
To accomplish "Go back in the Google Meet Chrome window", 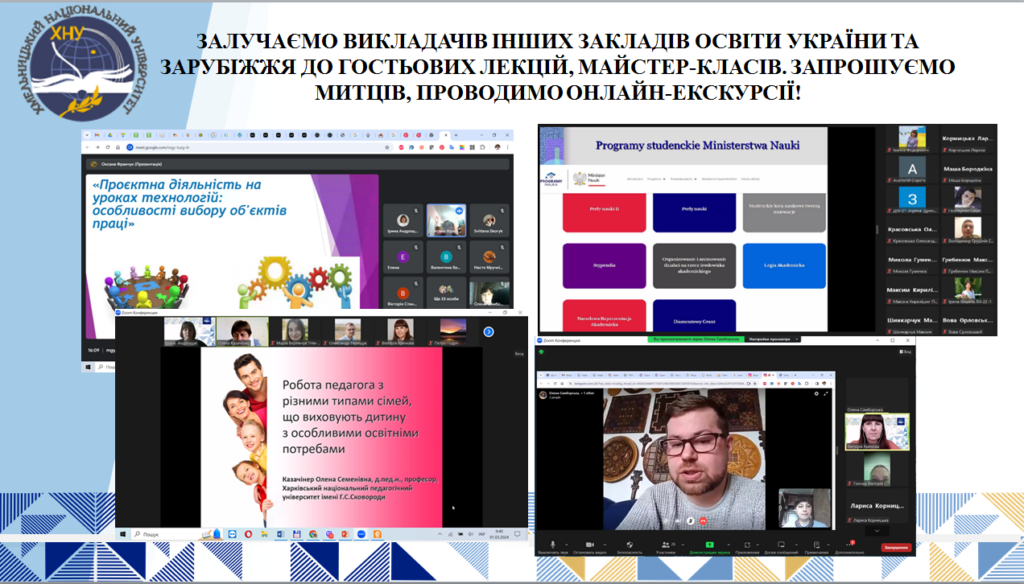I will pos(88,148).
